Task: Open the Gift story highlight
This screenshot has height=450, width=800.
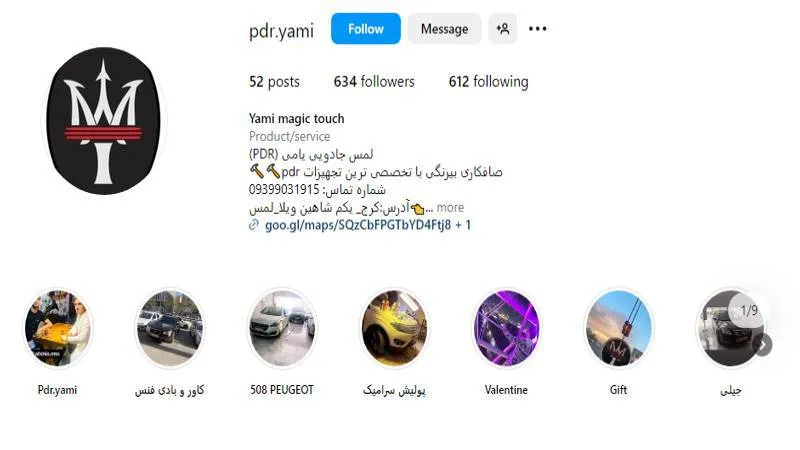Action: click(618, 328)
